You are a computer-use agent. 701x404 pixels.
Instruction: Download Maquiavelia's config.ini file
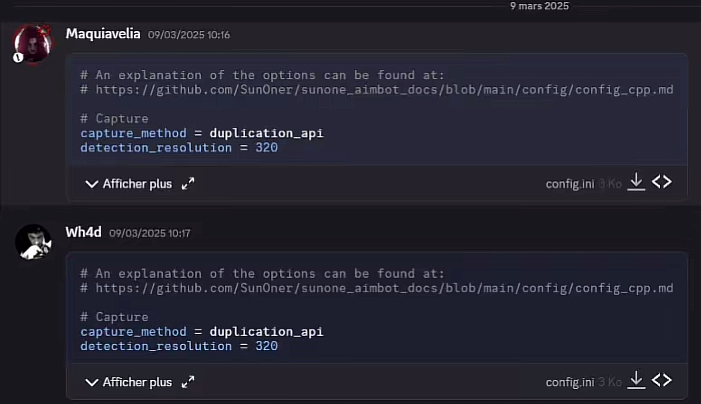[636, 182]
